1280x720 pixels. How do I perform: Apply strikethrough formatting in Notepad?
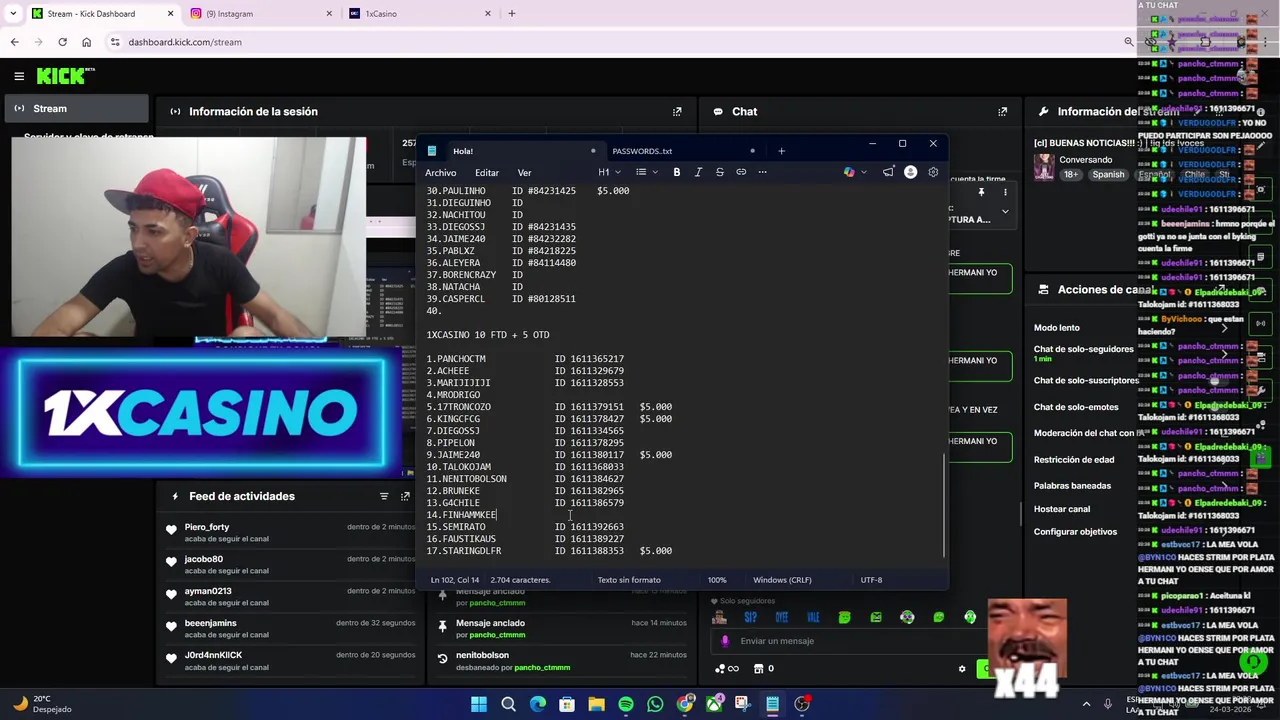[719, 172]
